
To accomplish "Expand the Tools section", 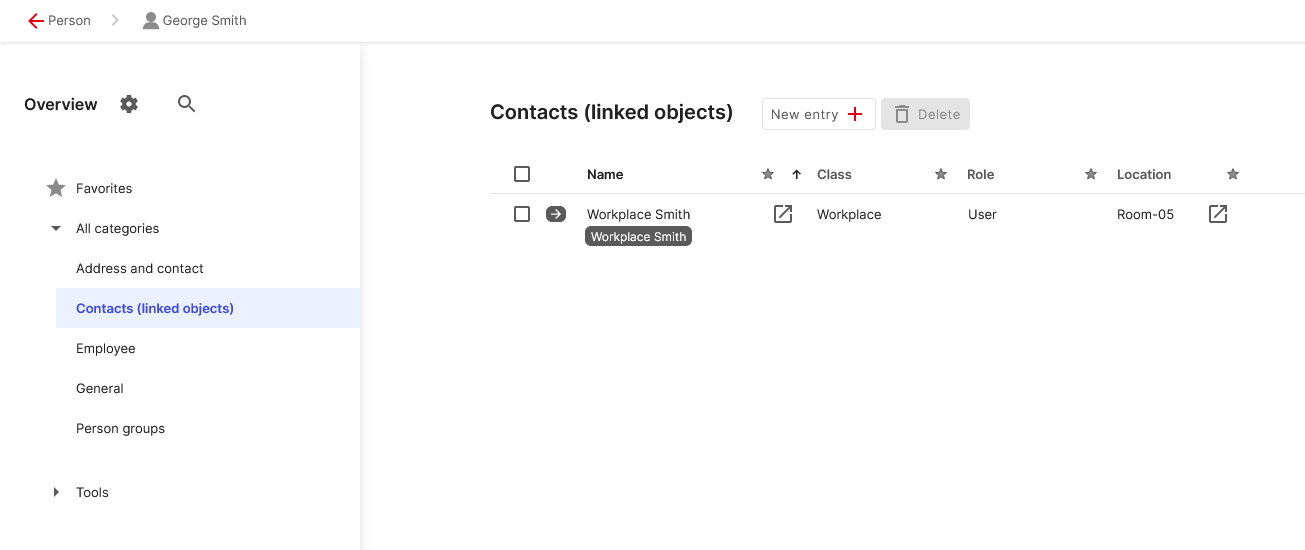I will pos(56,492).
